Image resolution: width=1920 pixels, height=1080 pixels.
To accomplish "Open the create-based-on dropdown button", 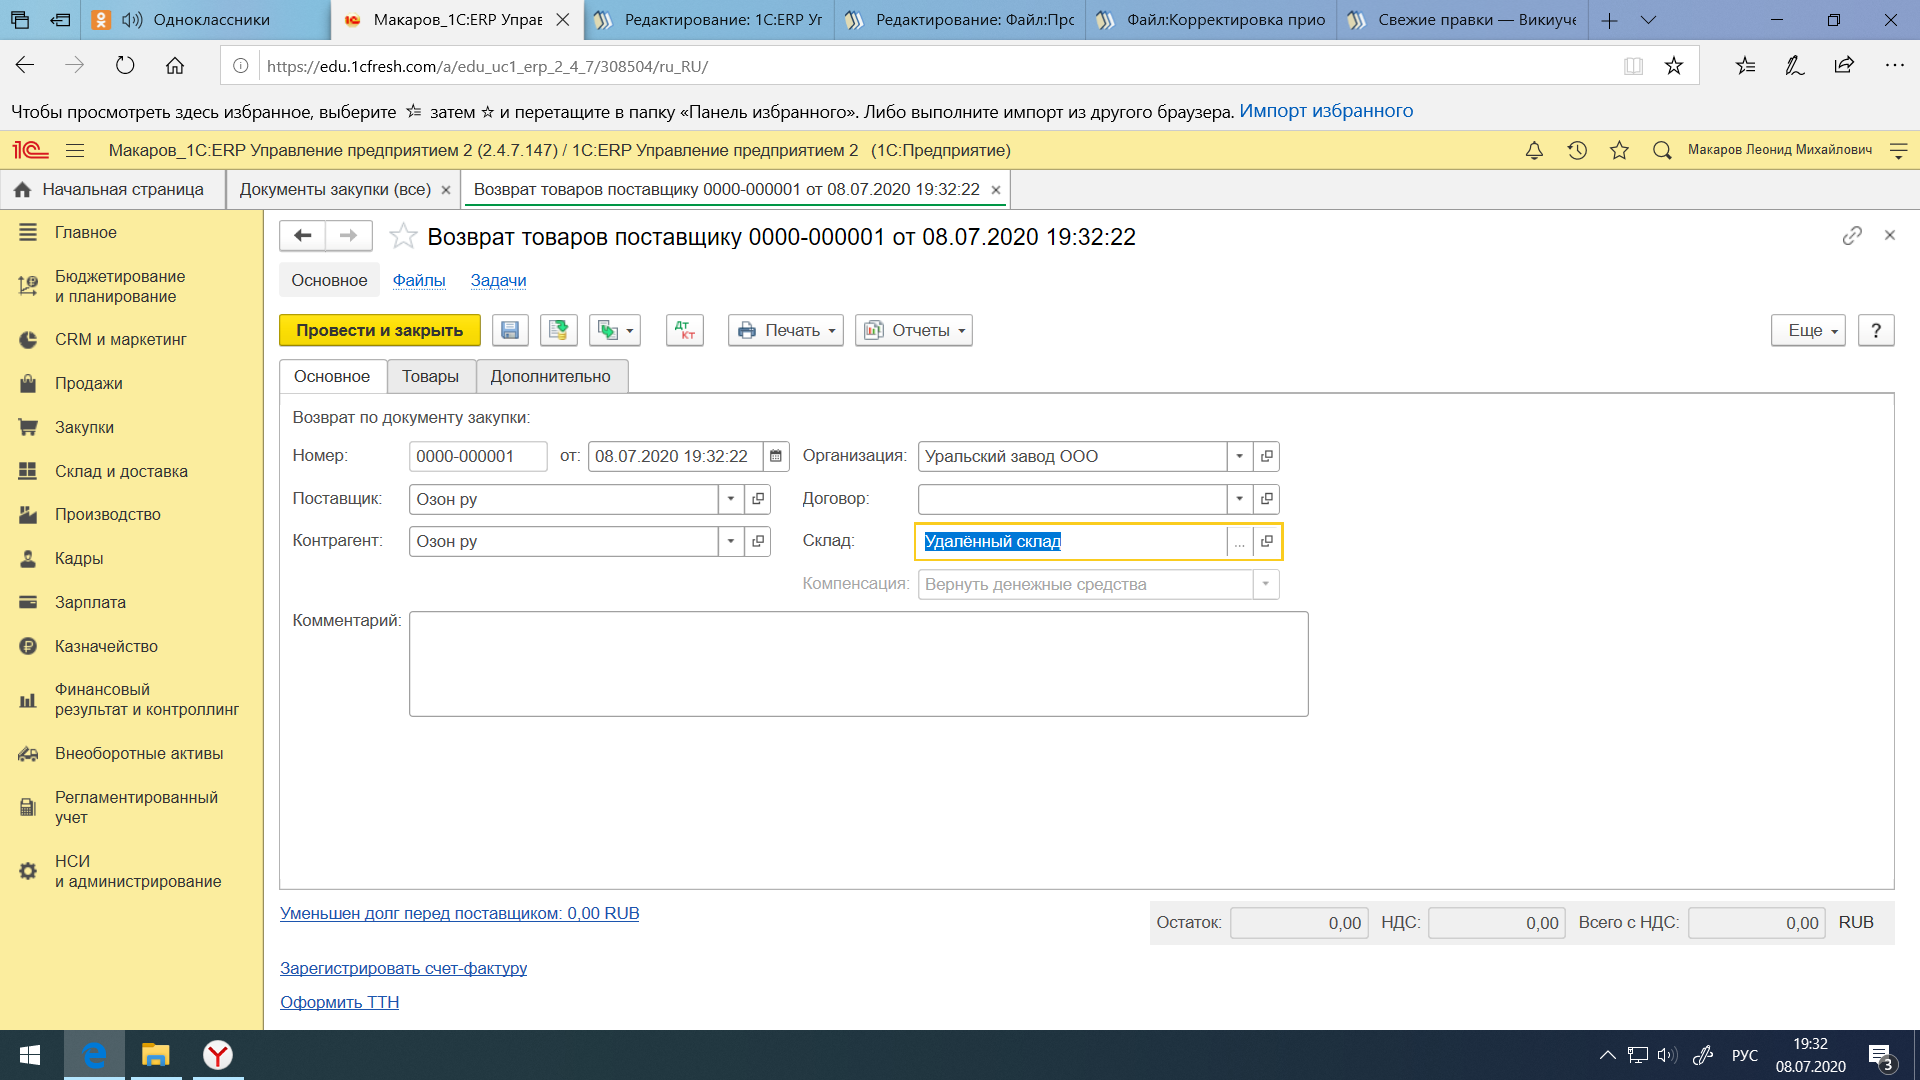I will [614, 330].
